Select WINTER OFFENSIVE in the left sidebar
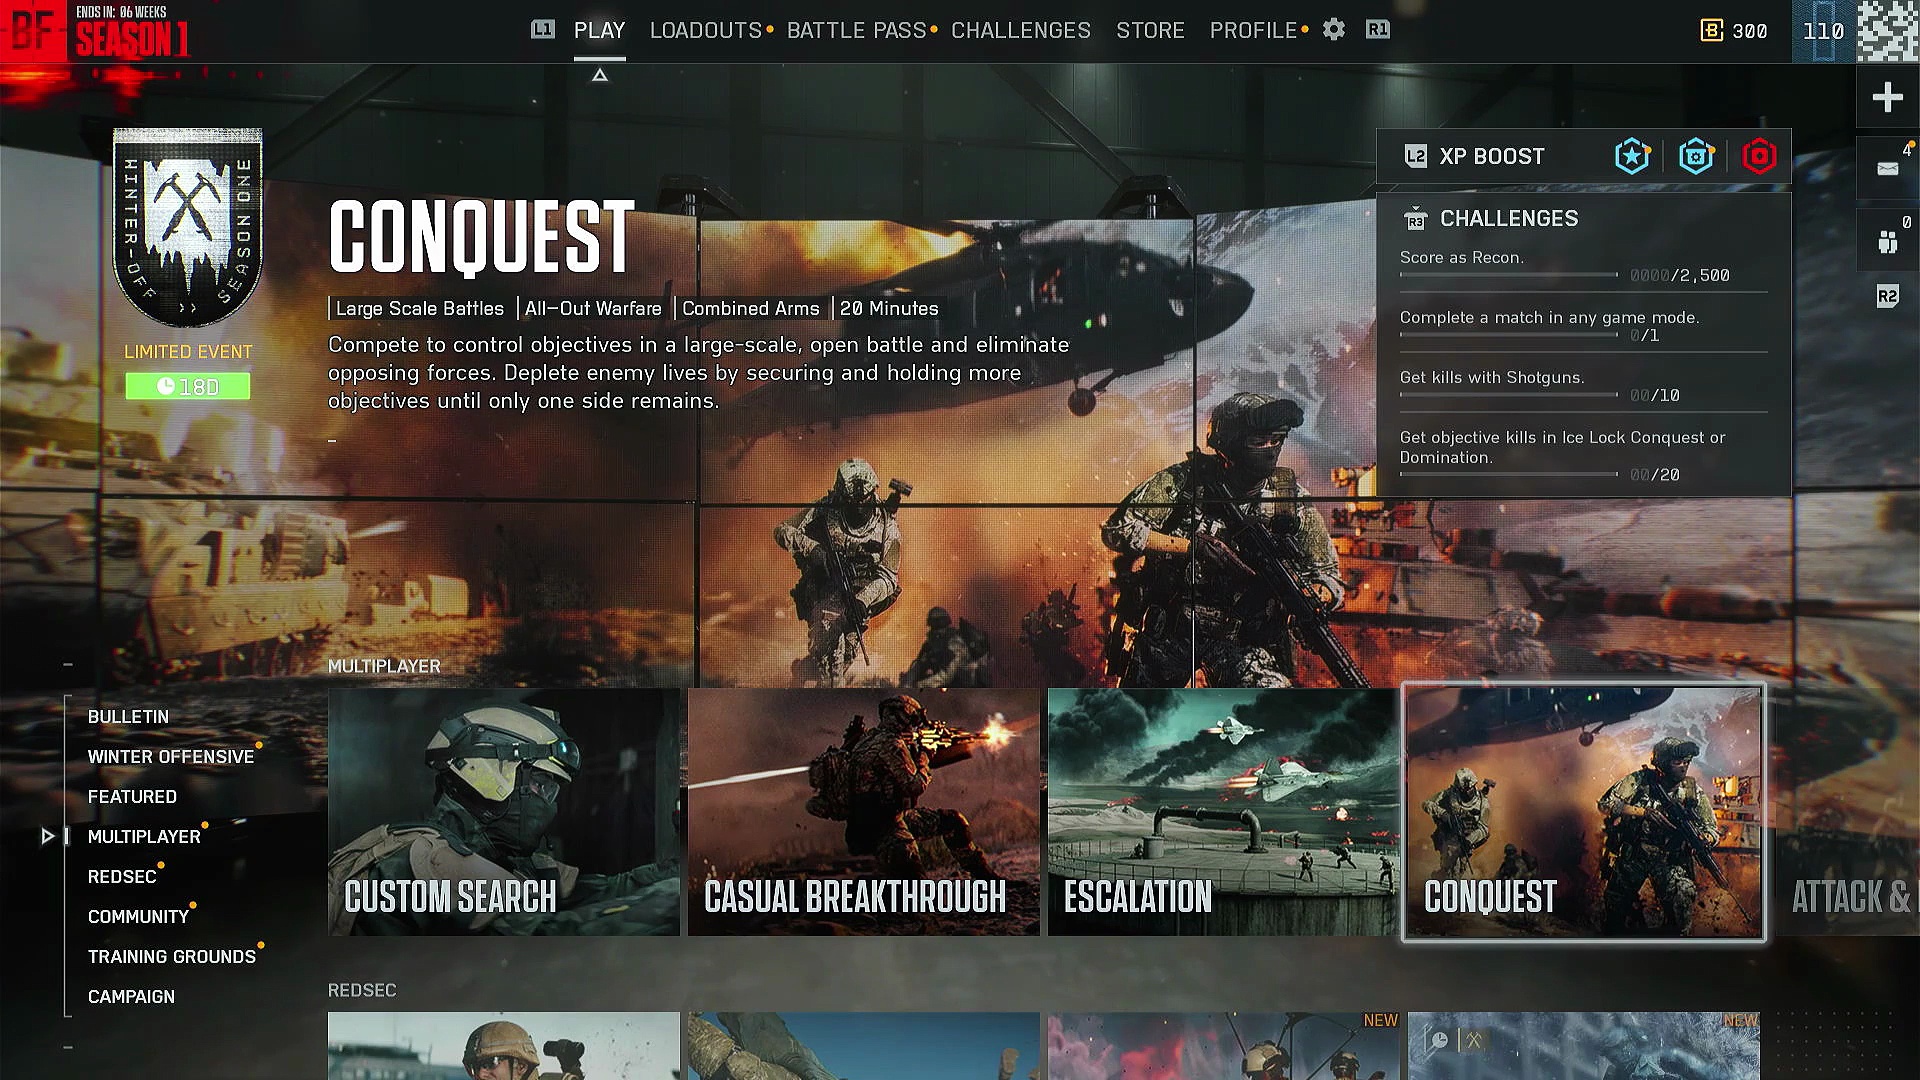Image resolution: width=1920 pixels, height=1080 pixels. (170, 756)
